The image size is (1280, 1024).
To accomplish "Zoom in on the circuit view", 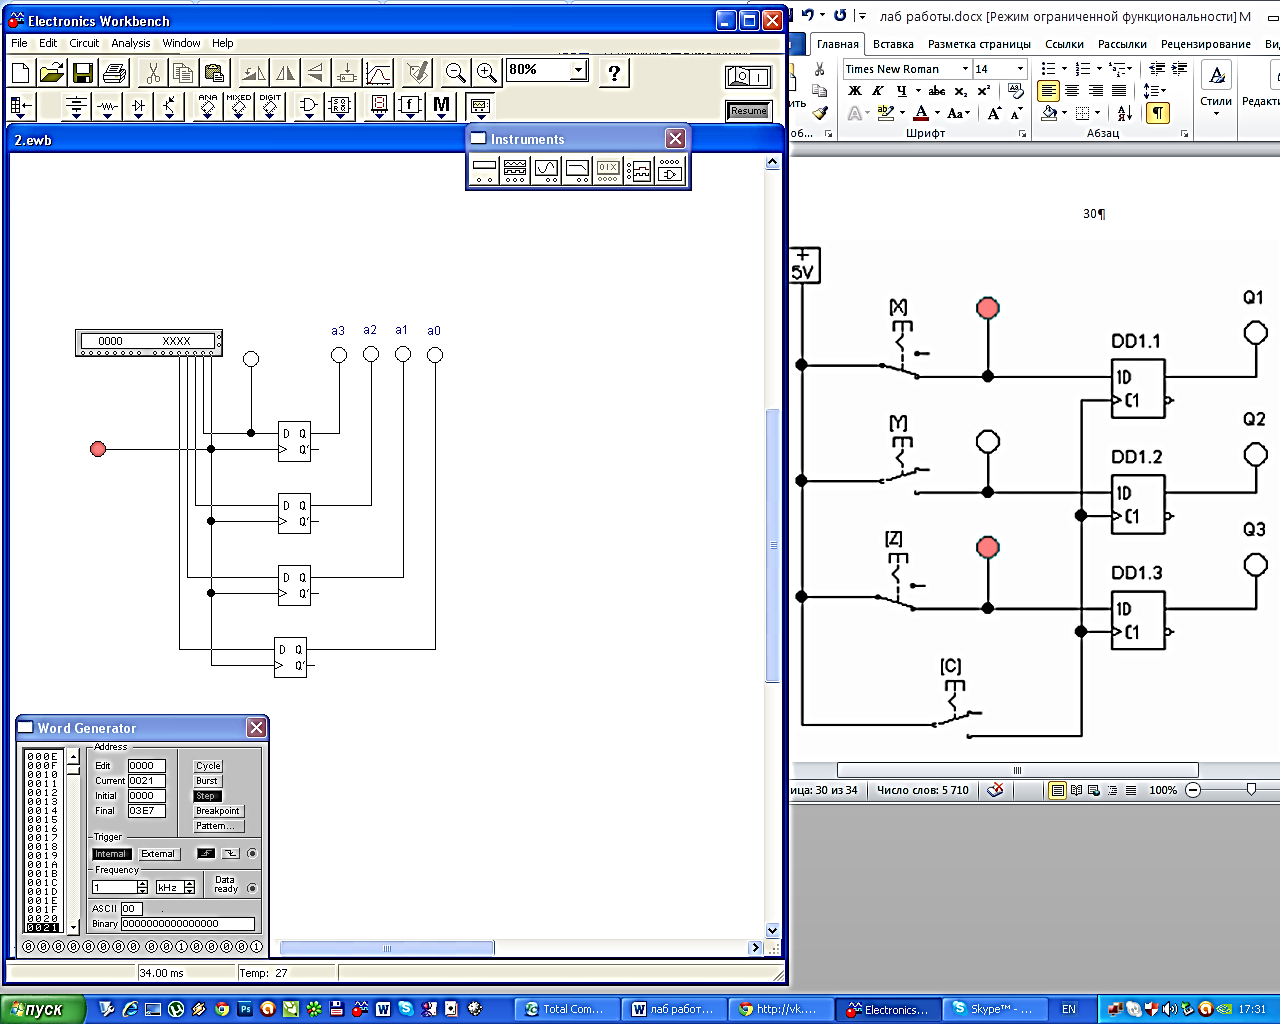I will click(487, 72).
